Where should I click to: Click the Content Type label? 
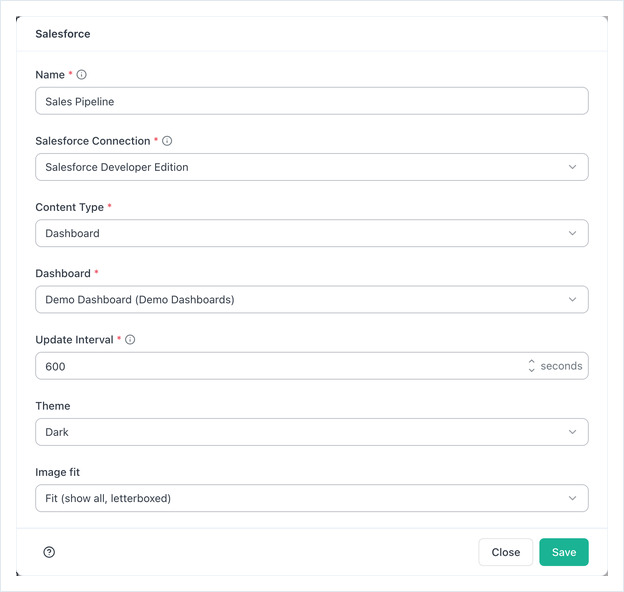70,207
